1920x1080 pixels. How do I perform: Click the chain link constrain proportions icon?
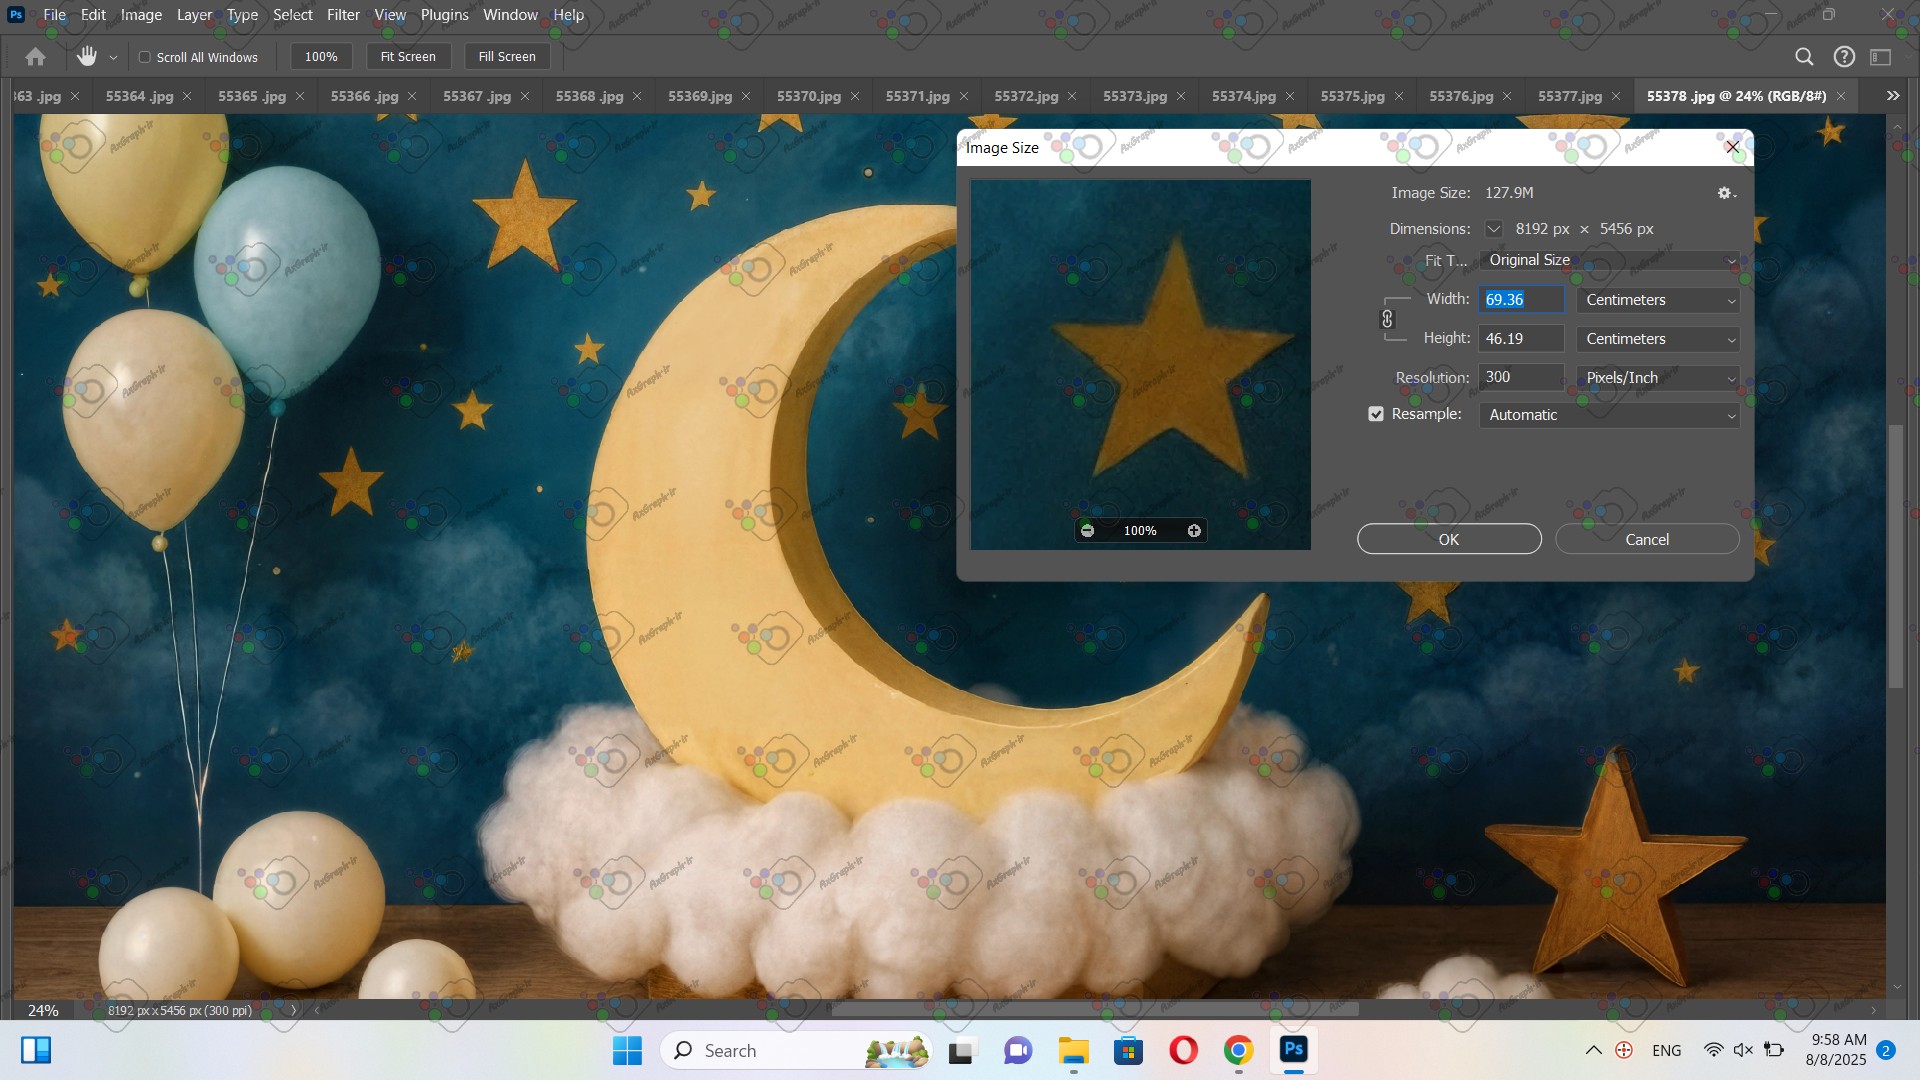[x=1387, y=319]
